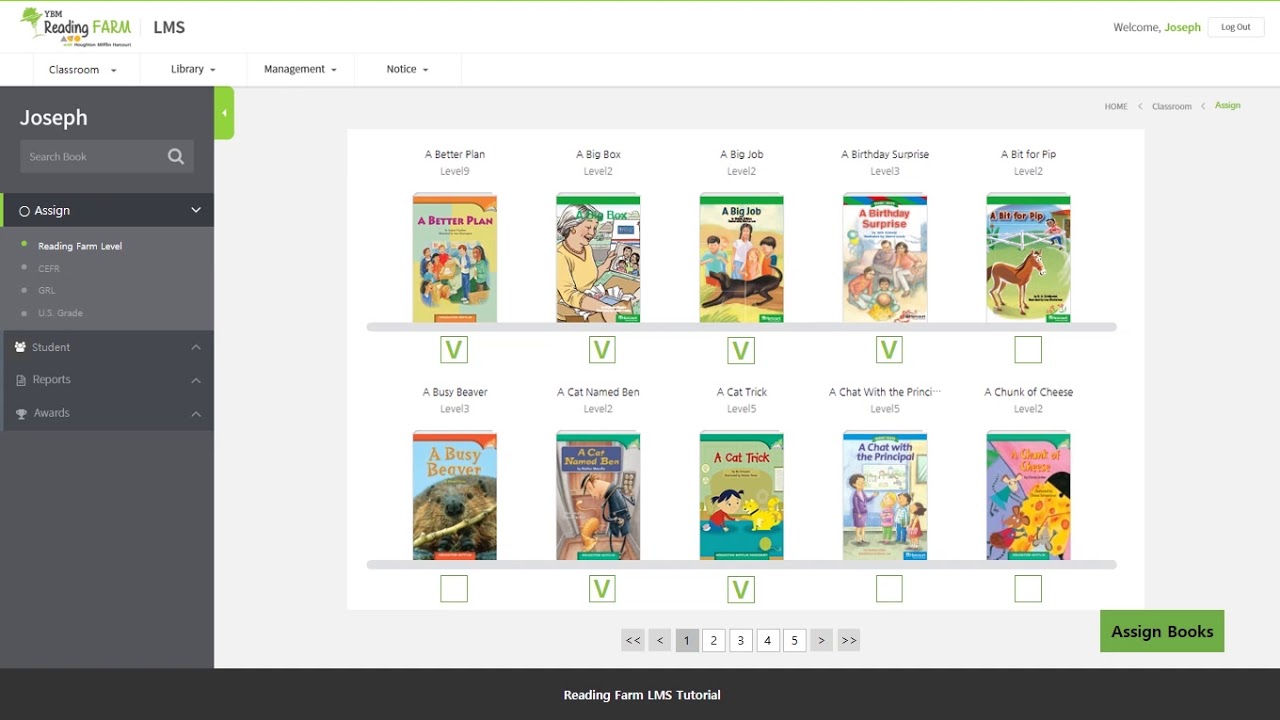Screen dimensions: 1280x720
Task: Click the Log Out button
Action: (1236, 27)
